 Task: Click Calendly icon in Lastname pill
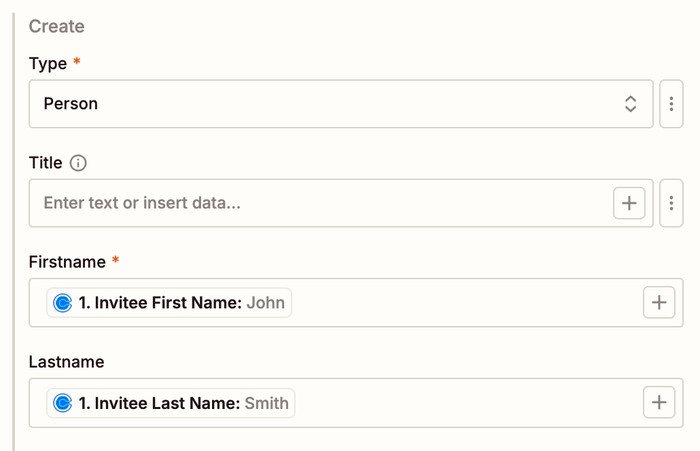62,403
